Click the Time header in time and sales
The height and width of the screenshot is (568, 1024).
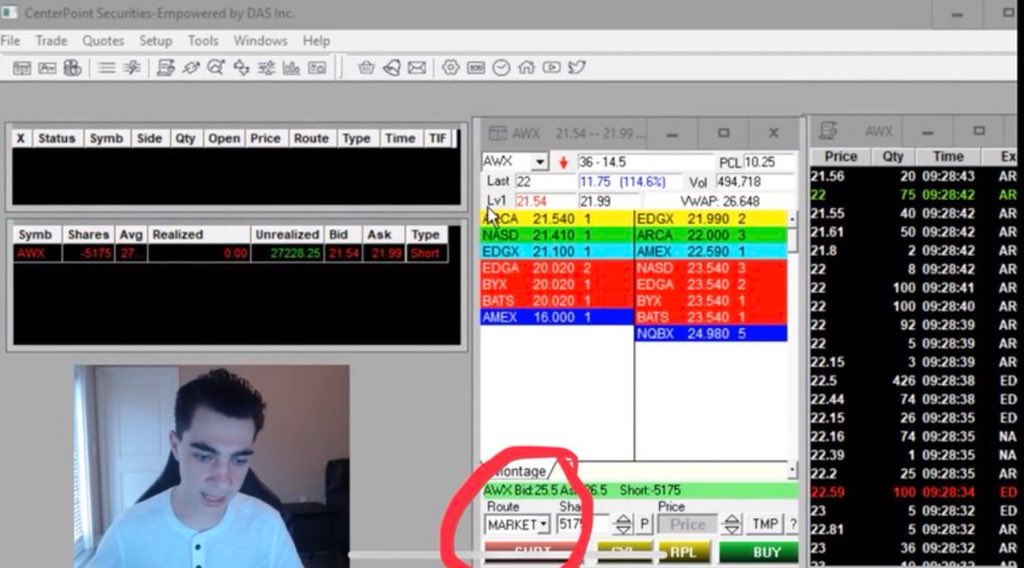(948, 157)
